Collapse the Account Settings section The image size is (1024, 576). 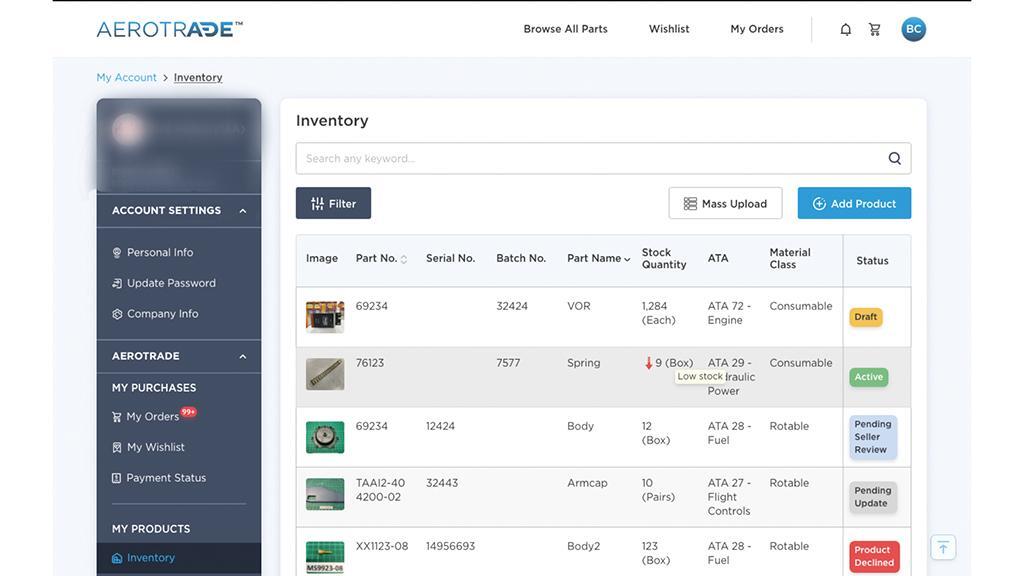coord(242,211)
